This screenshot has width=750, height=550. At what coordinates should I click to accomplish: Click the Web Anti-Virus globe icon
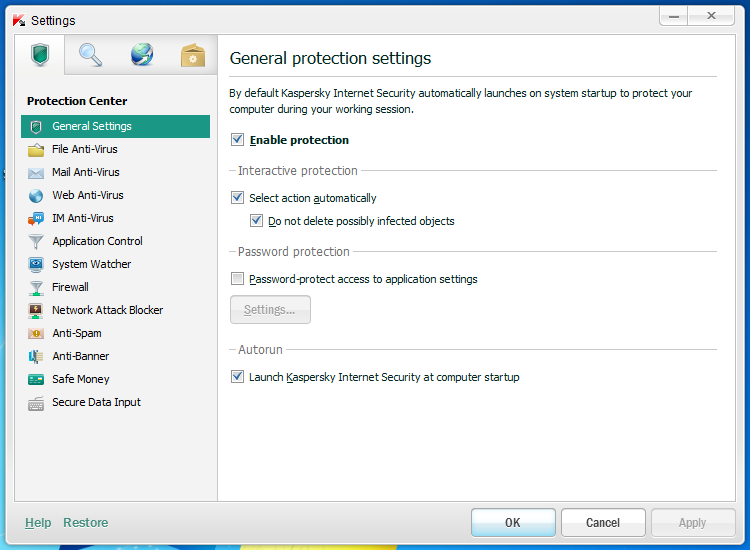pos(36,196)
